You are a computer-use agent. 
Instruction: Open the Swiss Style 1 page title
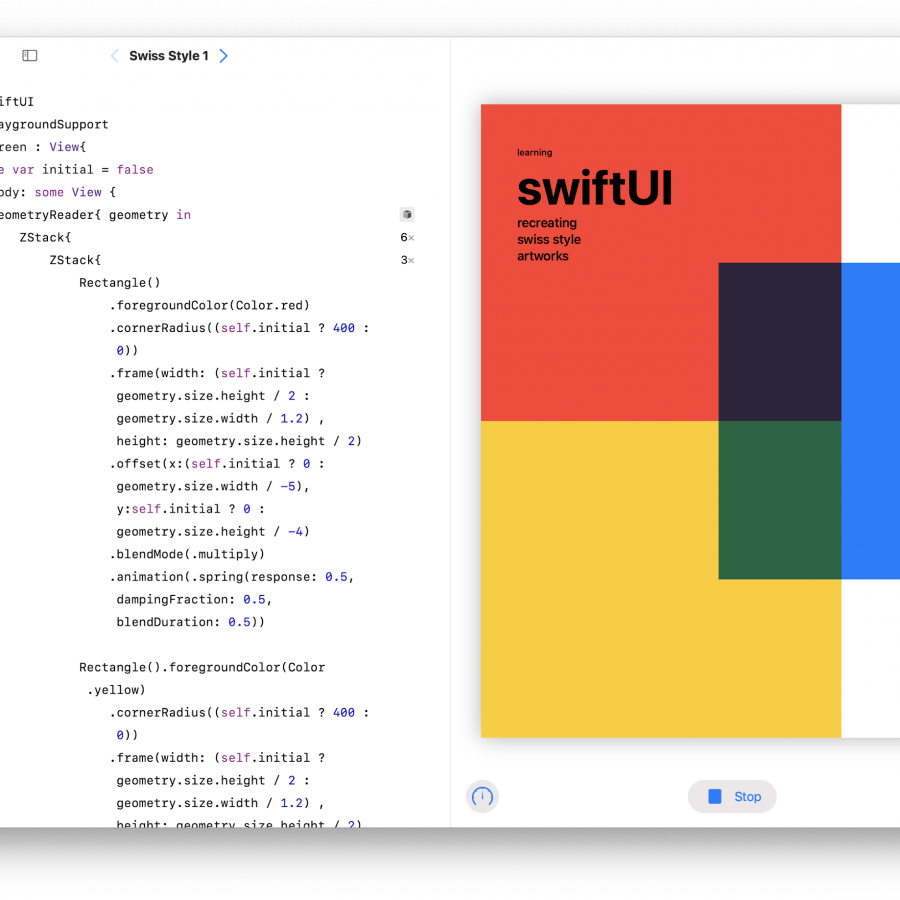click(168, 56)
